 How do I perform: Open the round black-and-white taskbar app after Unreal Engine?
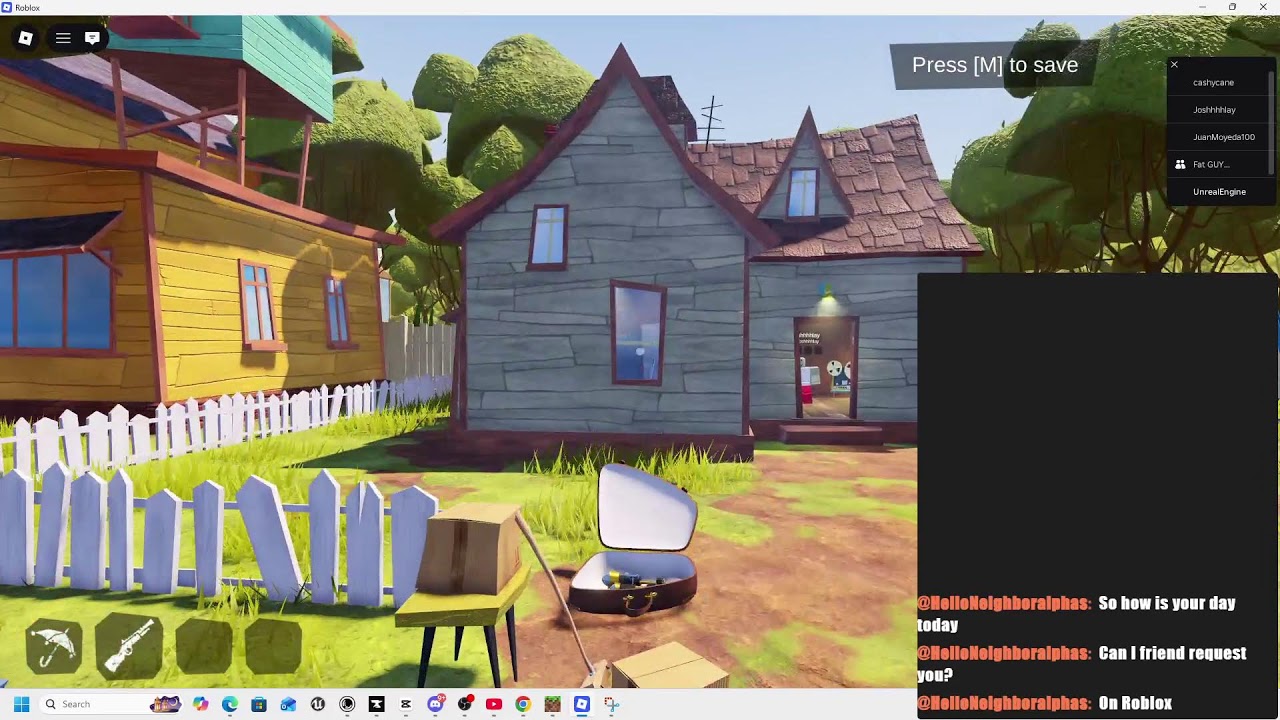(347, 704)
